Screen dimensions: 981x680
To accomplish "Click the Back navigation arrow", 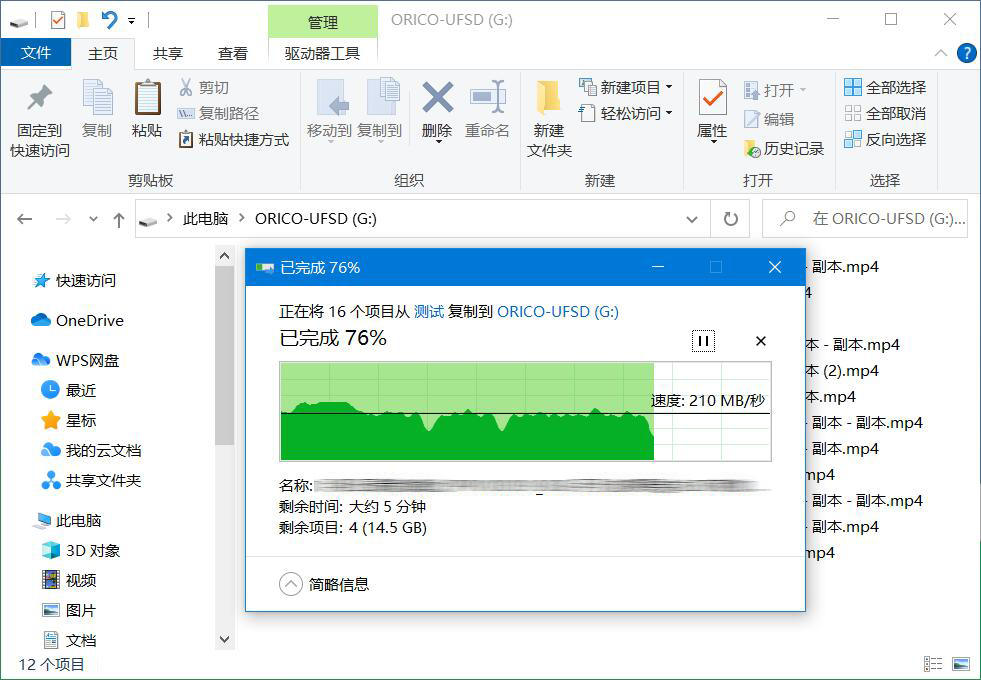I will tap(24, 219).
